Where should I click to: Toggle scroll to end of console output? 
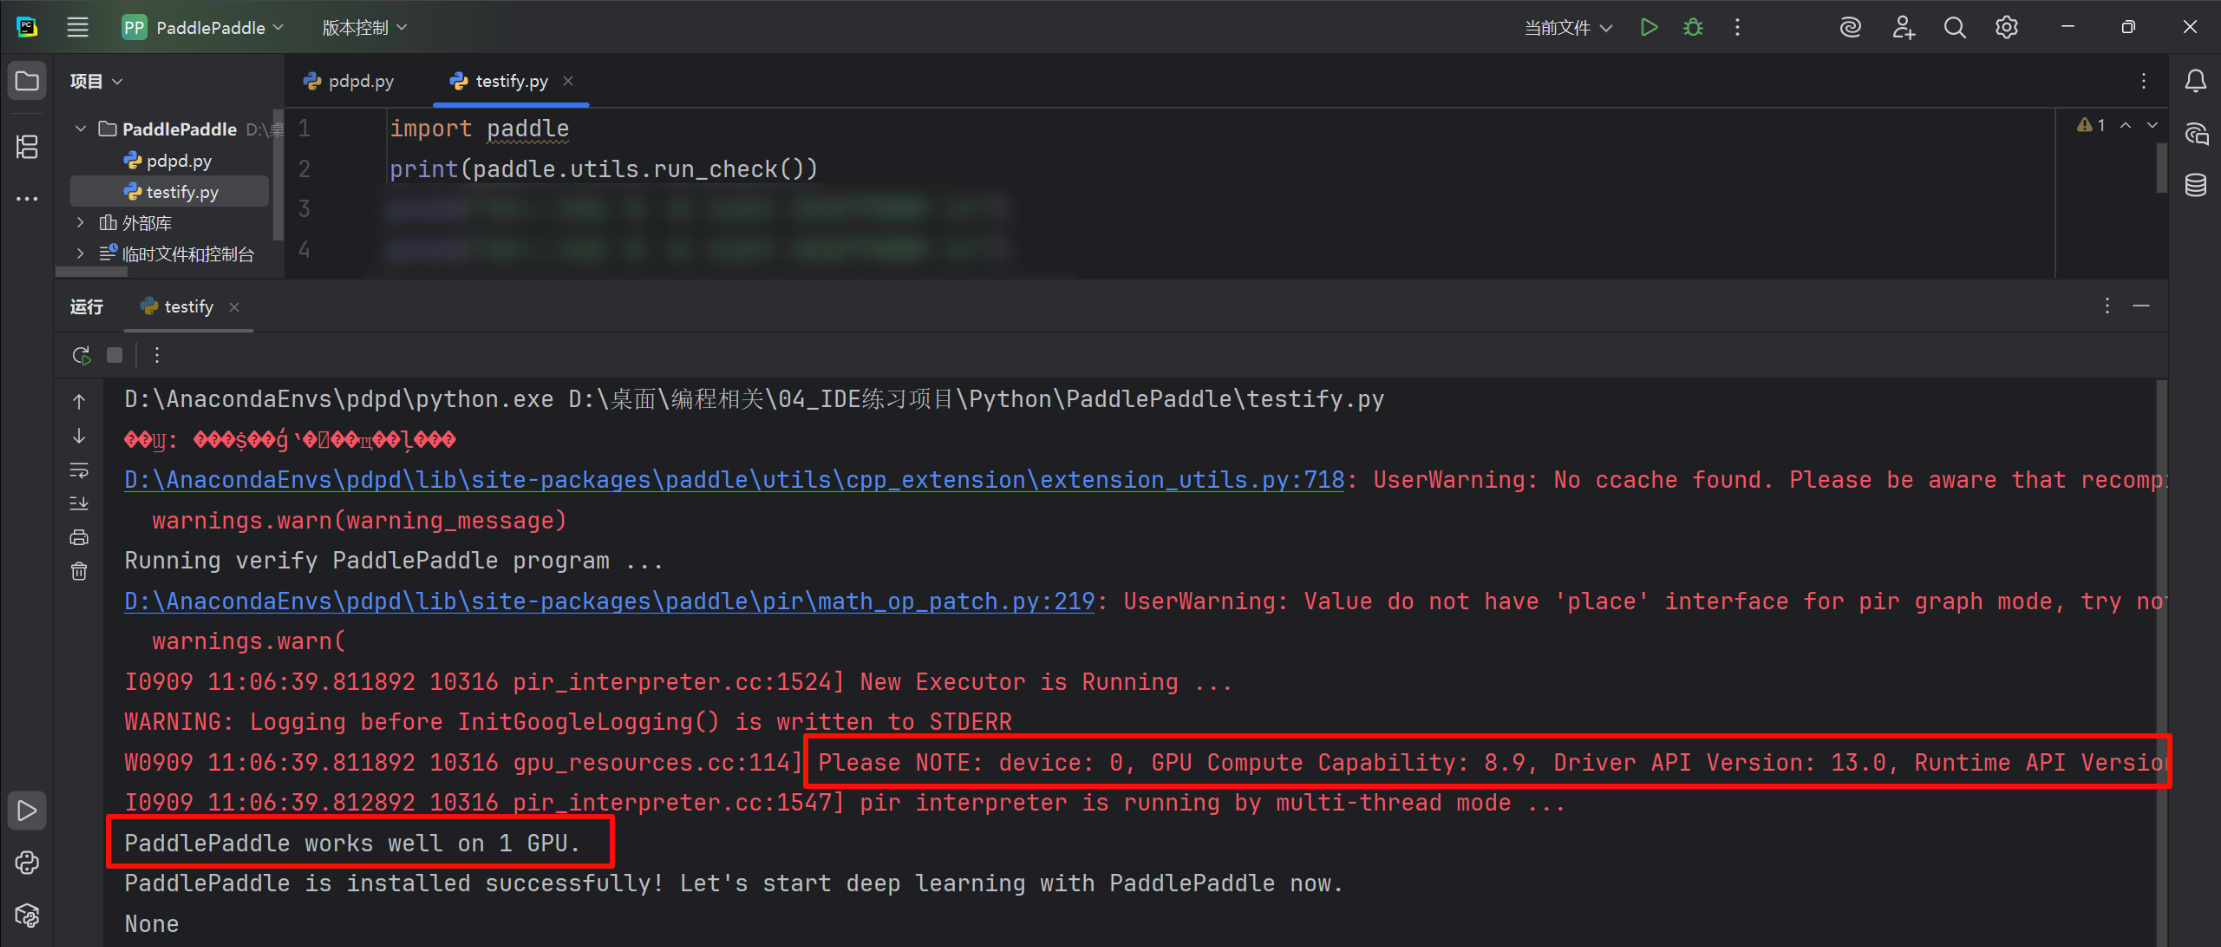[79, 503]
